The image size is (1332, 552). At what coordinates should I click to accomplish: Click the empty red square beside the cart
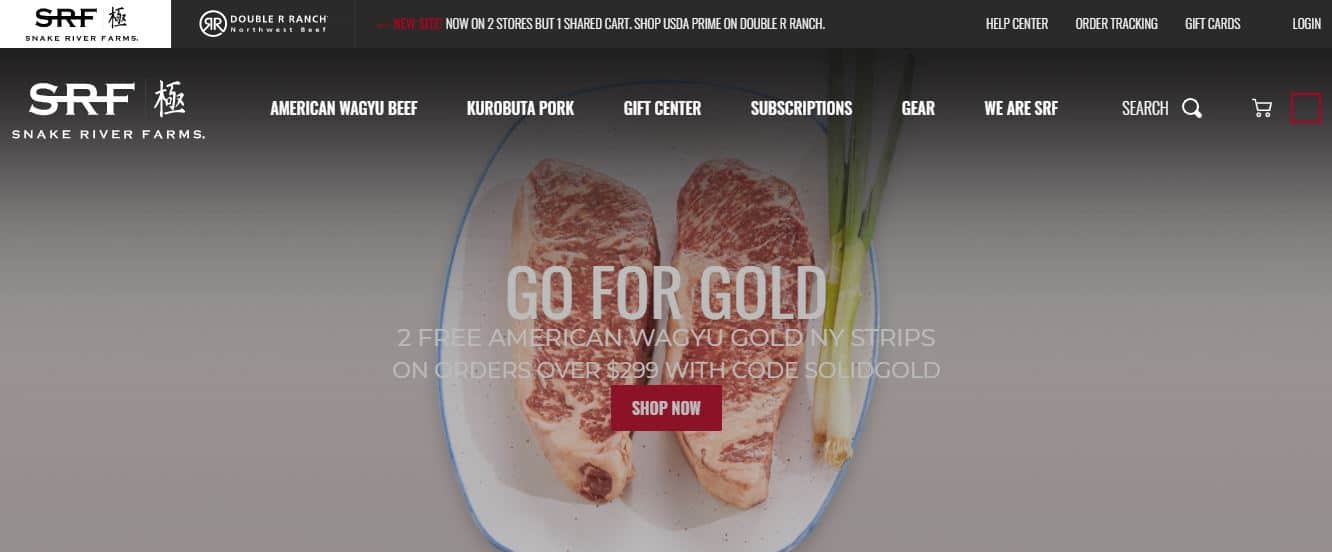(1306, 108)
